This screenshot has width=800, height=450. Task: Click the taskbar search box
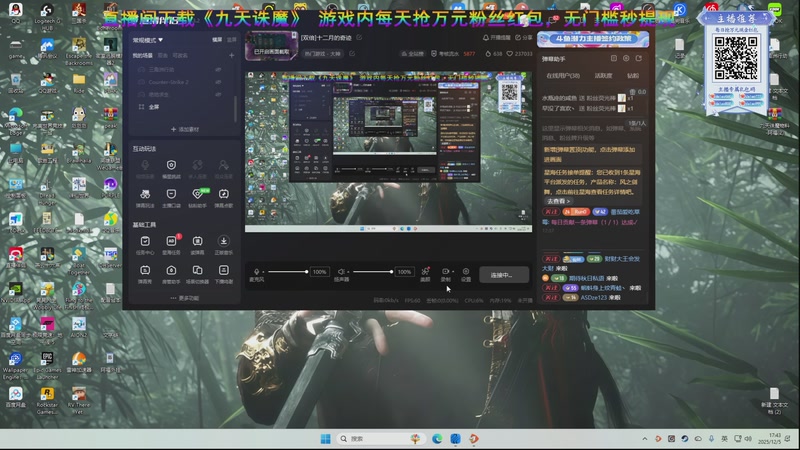[380, 439]
